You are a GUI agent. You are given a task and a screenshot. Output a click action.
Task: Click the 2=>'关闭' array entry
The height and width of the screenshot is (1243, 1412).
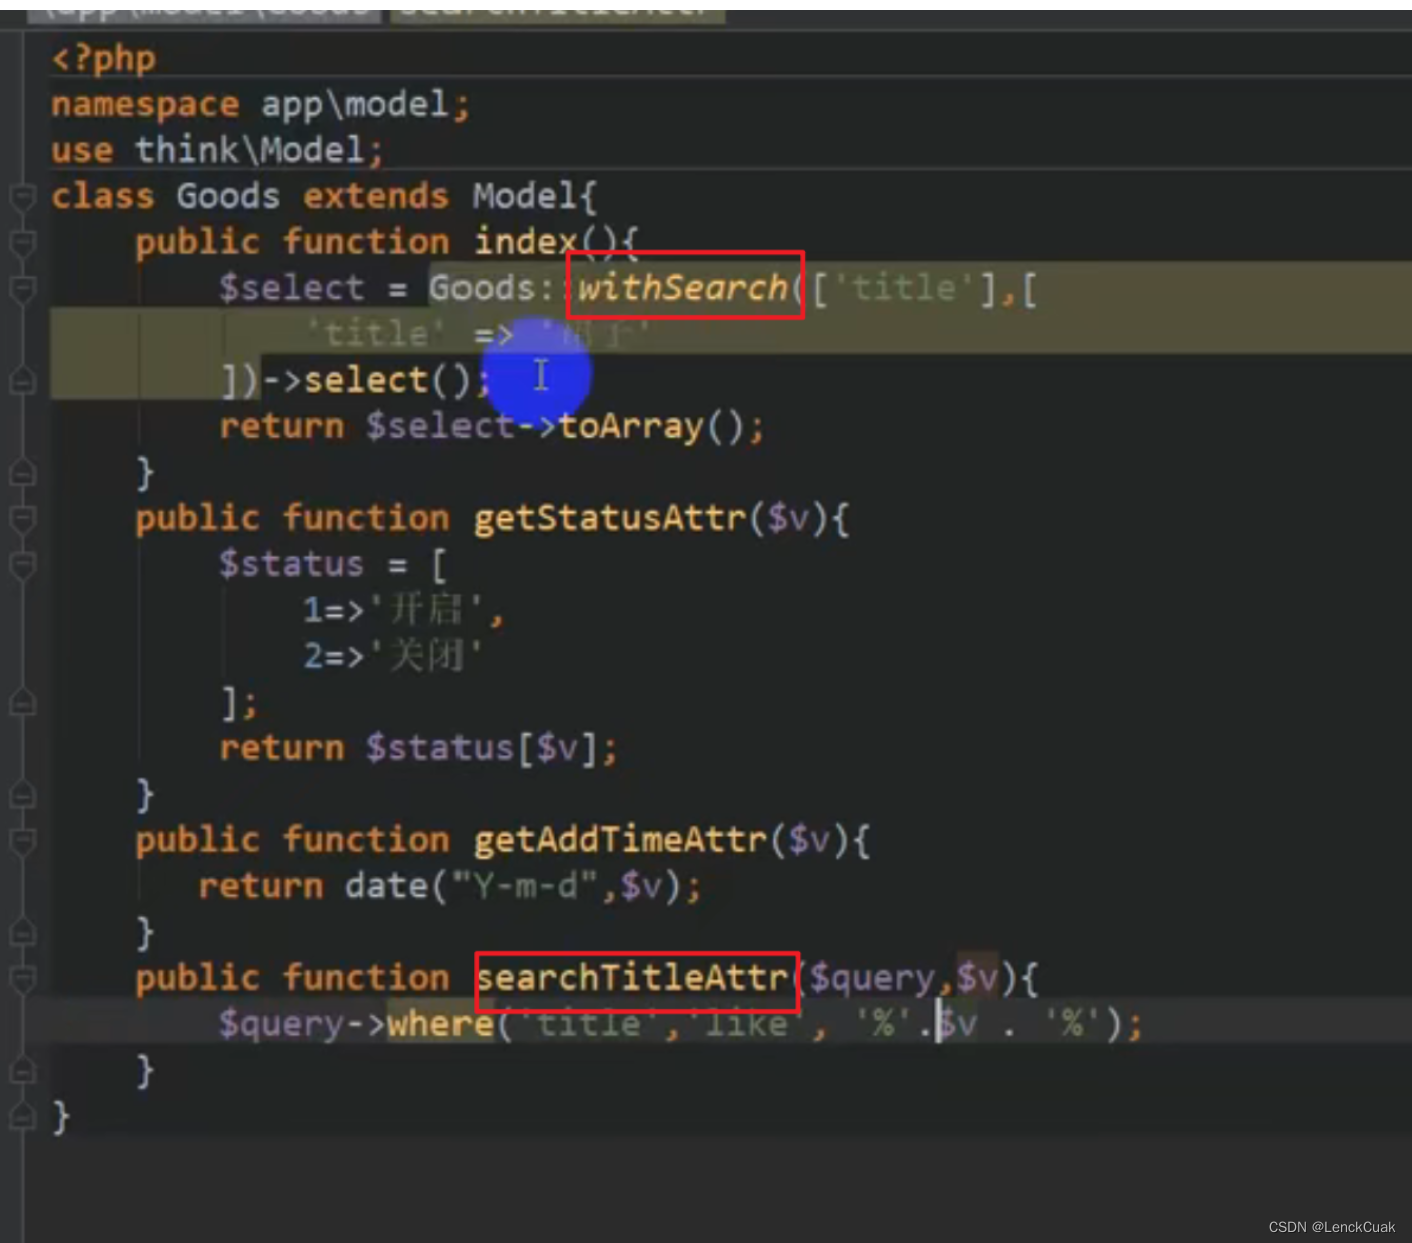[393, 656]
